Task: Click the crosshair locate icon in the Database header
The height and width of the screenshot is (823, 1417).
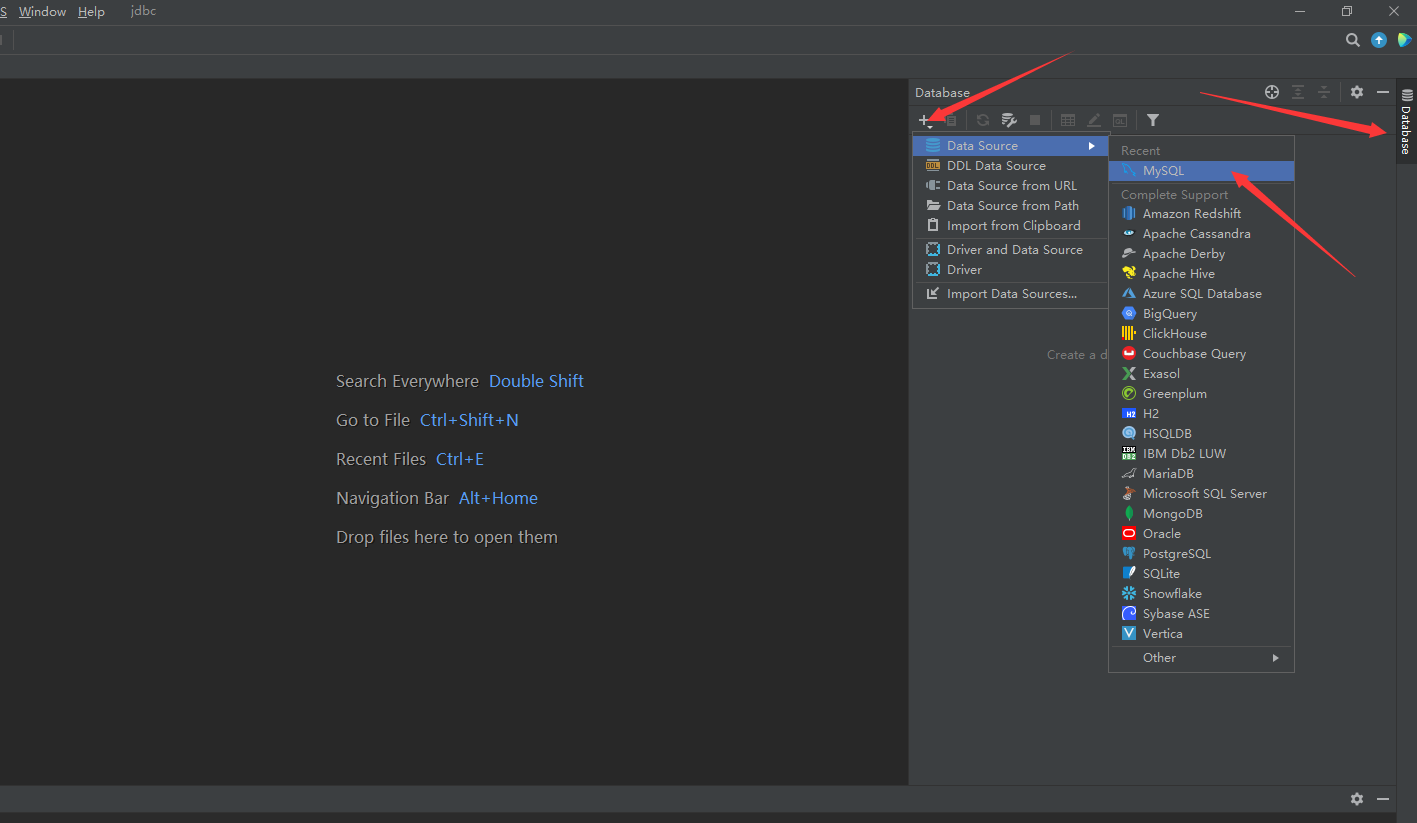Action: pos(1272,92)
